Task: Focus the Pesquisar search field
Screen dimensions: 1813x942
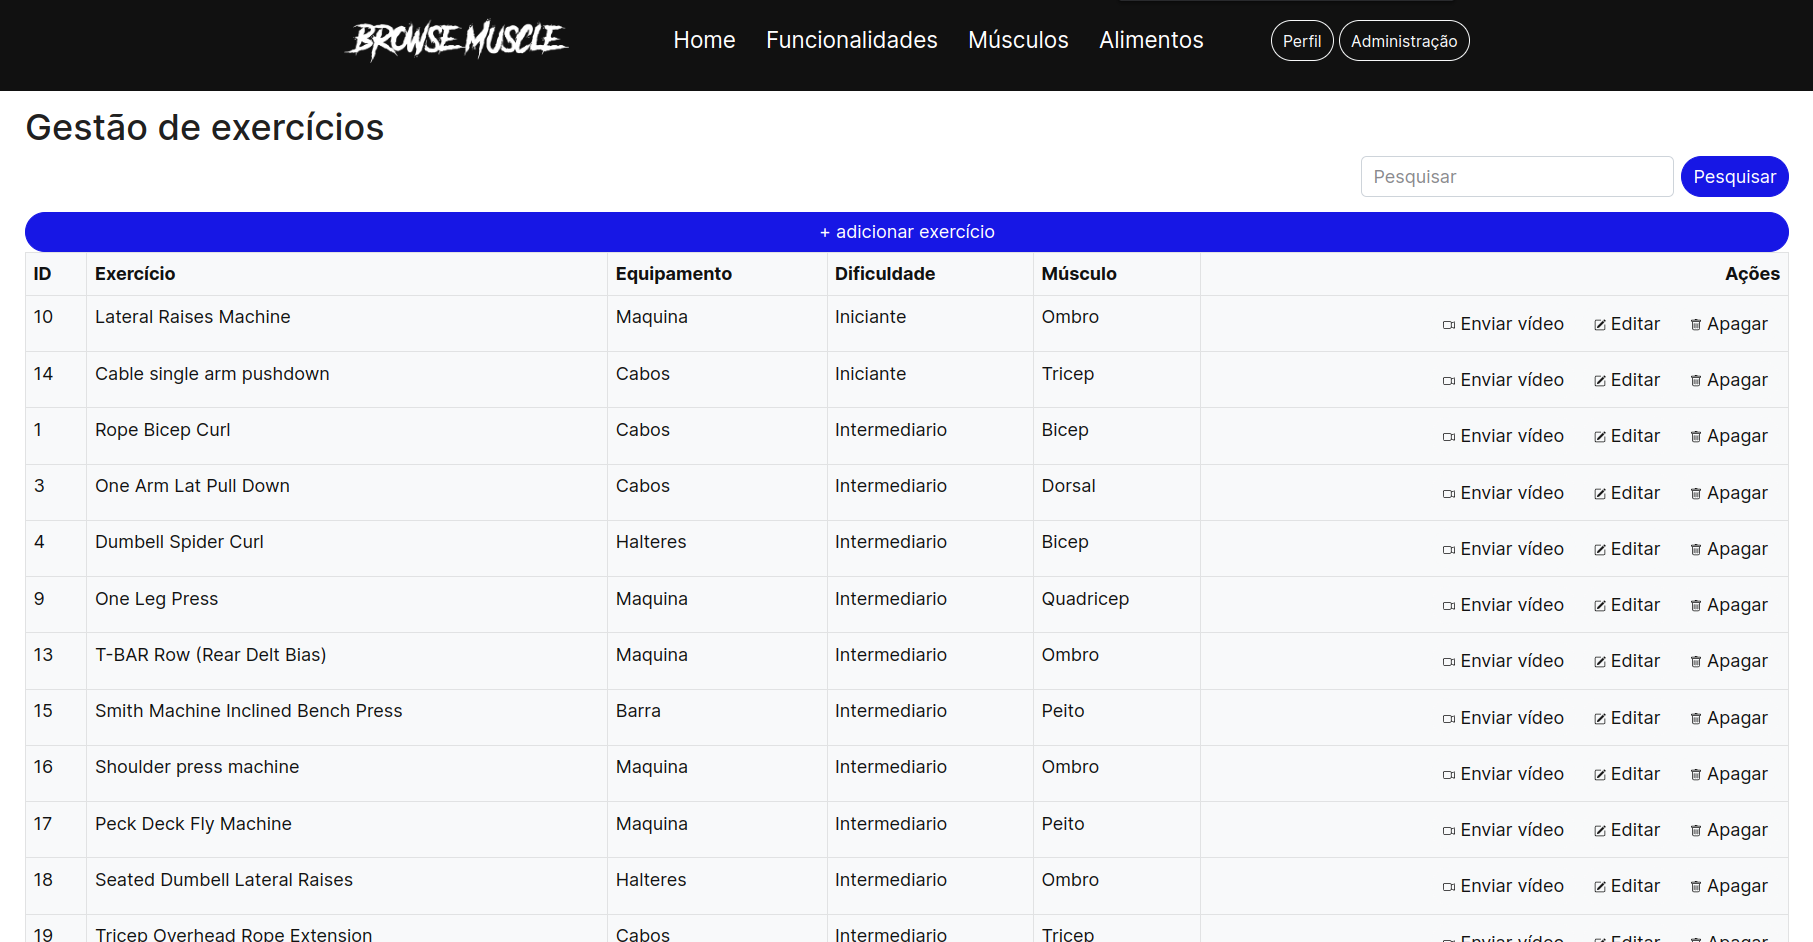Action: point(1516,177)
